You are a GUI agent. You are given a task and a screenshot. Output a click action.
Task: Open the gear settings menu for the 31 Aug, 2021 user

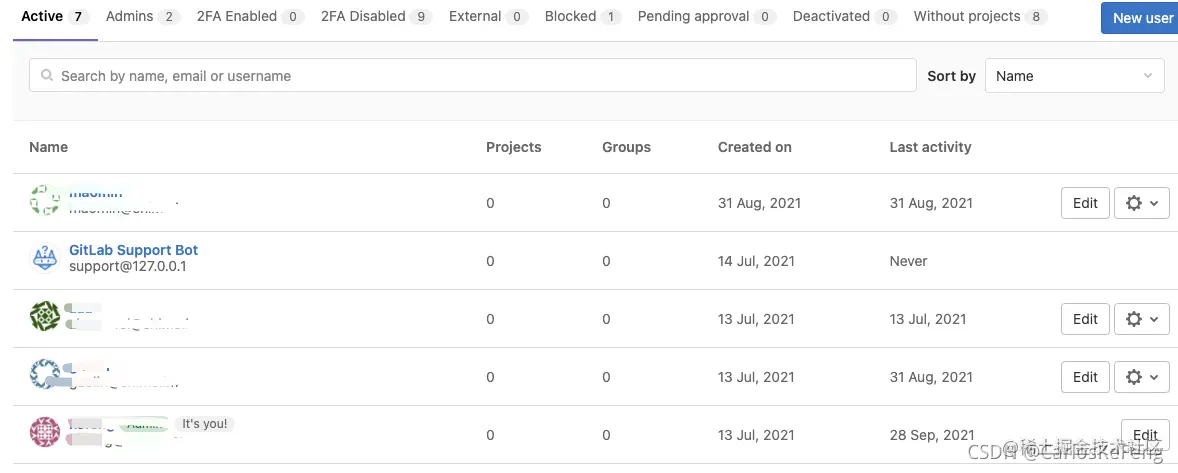(x=1141, y=203)
